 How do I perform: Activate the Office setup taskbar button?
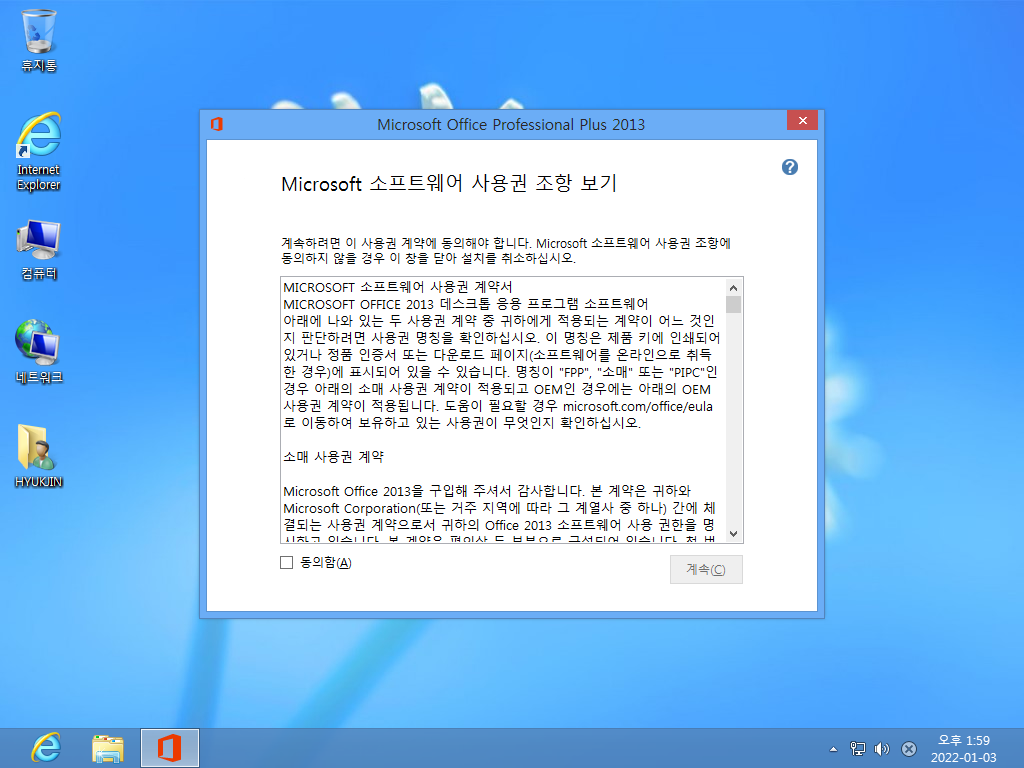click(x=170, y=748)
